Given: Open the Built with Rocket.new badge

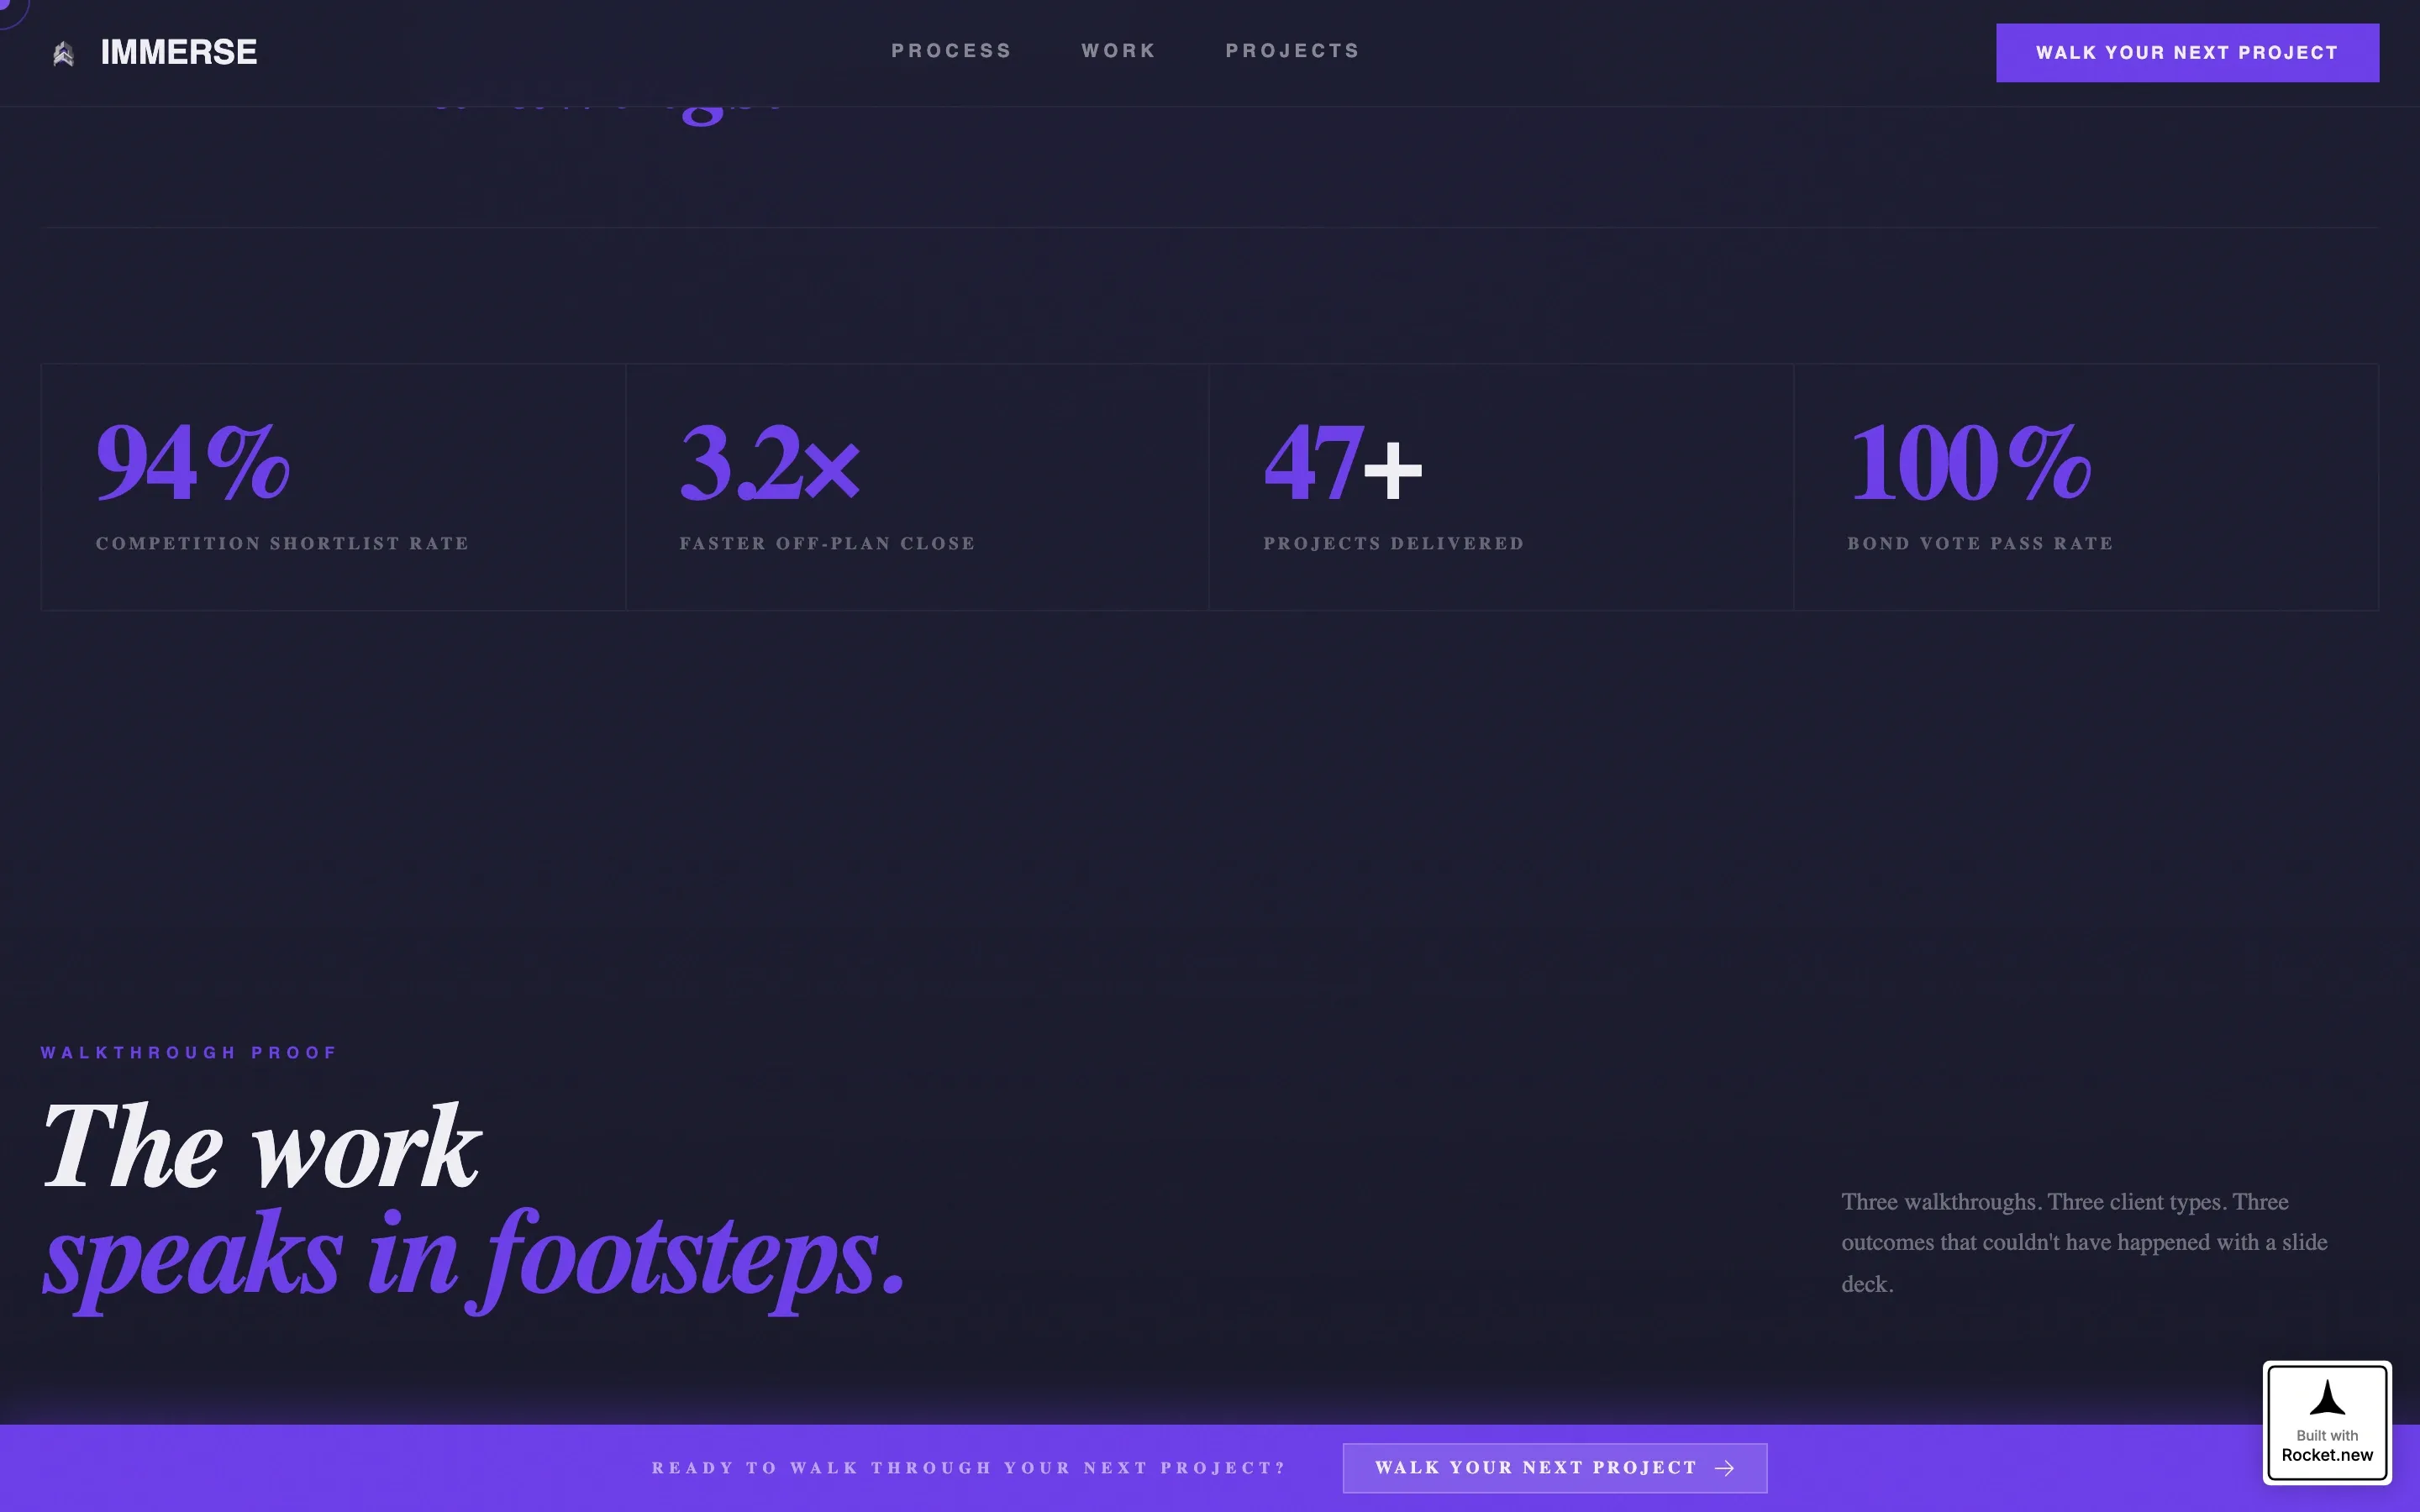Looking at the screenshot, I should [2327, 1422].
